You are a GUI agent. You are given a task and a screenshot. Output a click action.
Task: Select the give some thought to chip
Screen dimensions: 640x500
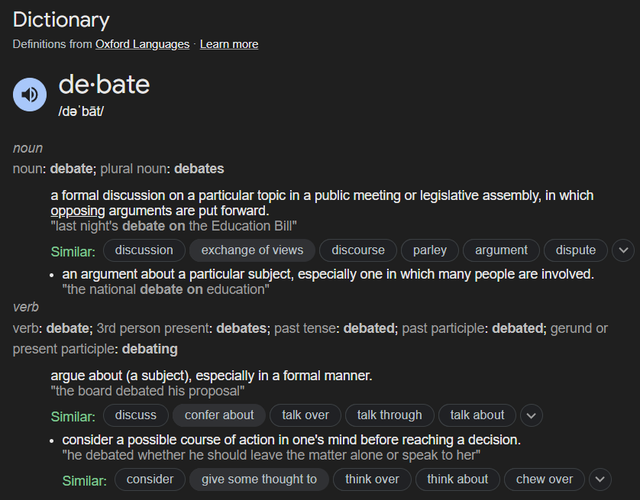259,479
